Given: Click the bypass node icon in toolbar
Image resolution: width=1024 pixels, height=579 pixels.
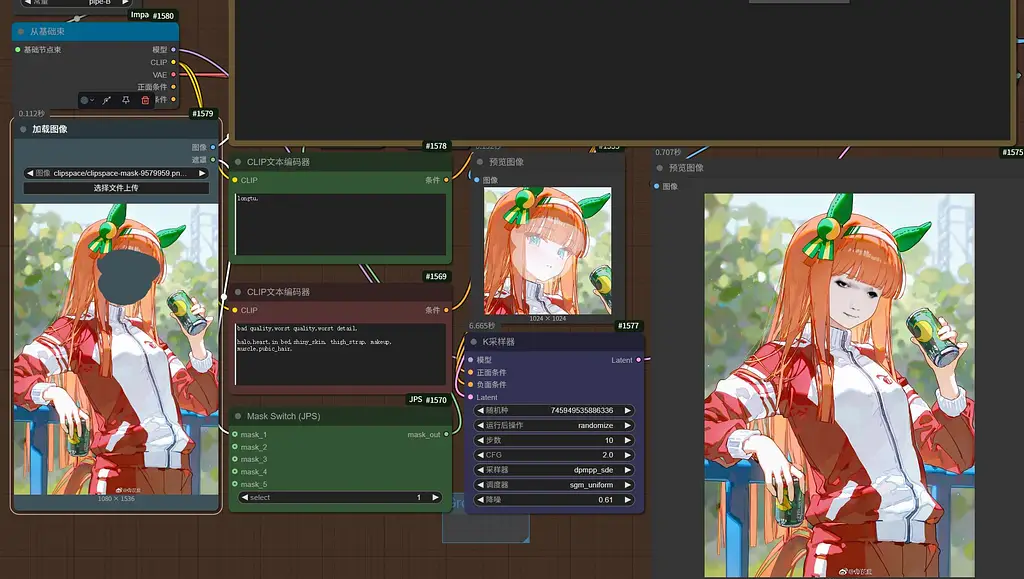Looking at the screenshot, I should click(x=106, y=100).
